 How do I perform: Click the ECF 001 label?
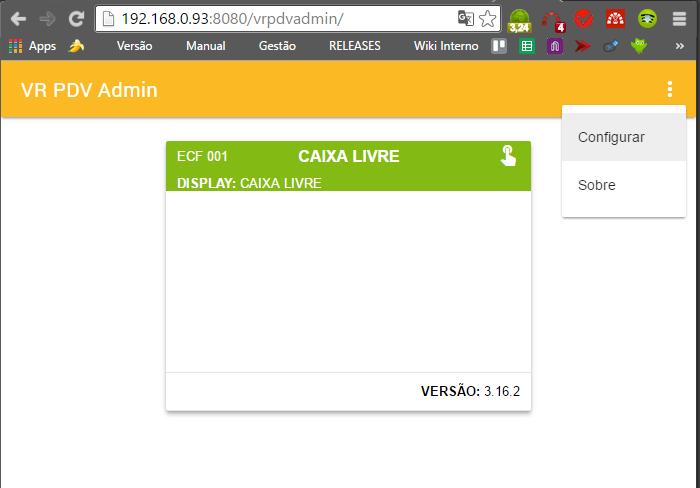(202, 156)
